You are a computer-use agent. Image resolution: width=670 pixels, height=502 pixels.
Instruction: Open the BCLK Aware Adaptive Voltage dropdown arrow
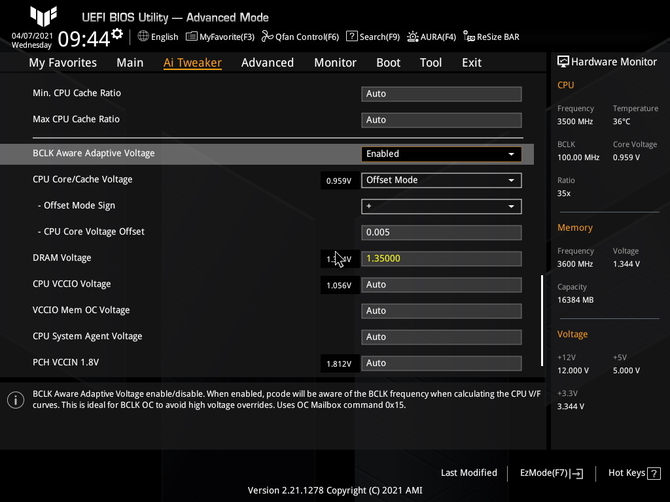click(511, 154)
